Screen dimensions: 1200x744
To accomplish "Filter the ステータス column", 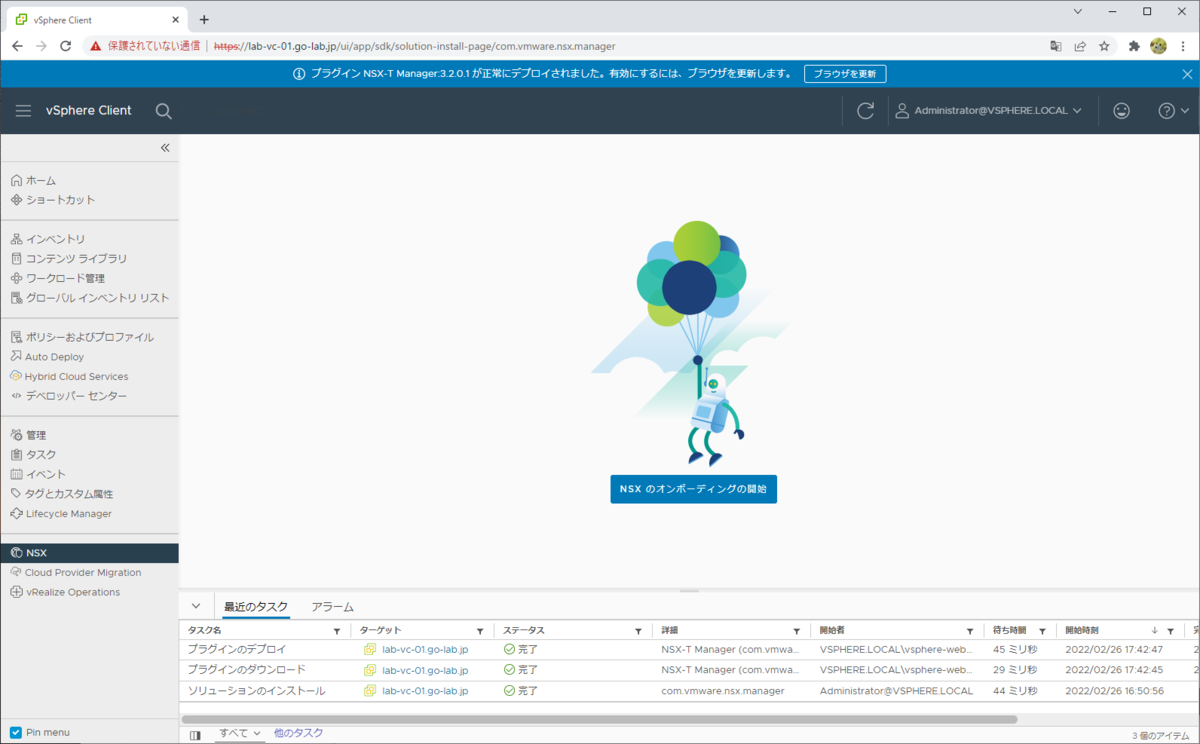I will [x=638, y=631].
